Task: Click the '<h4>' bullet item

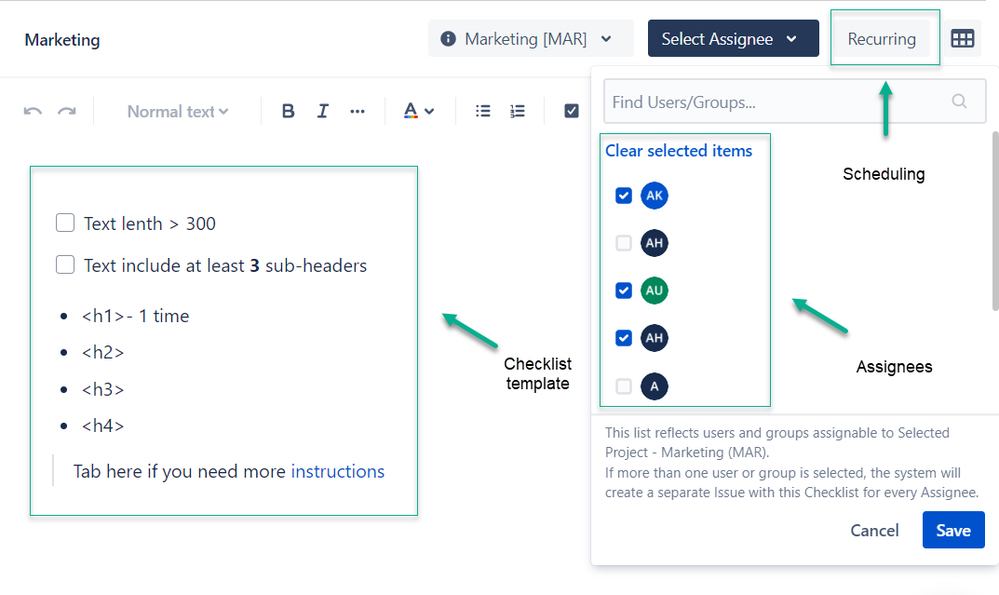Action: click(x=103, y=426)
